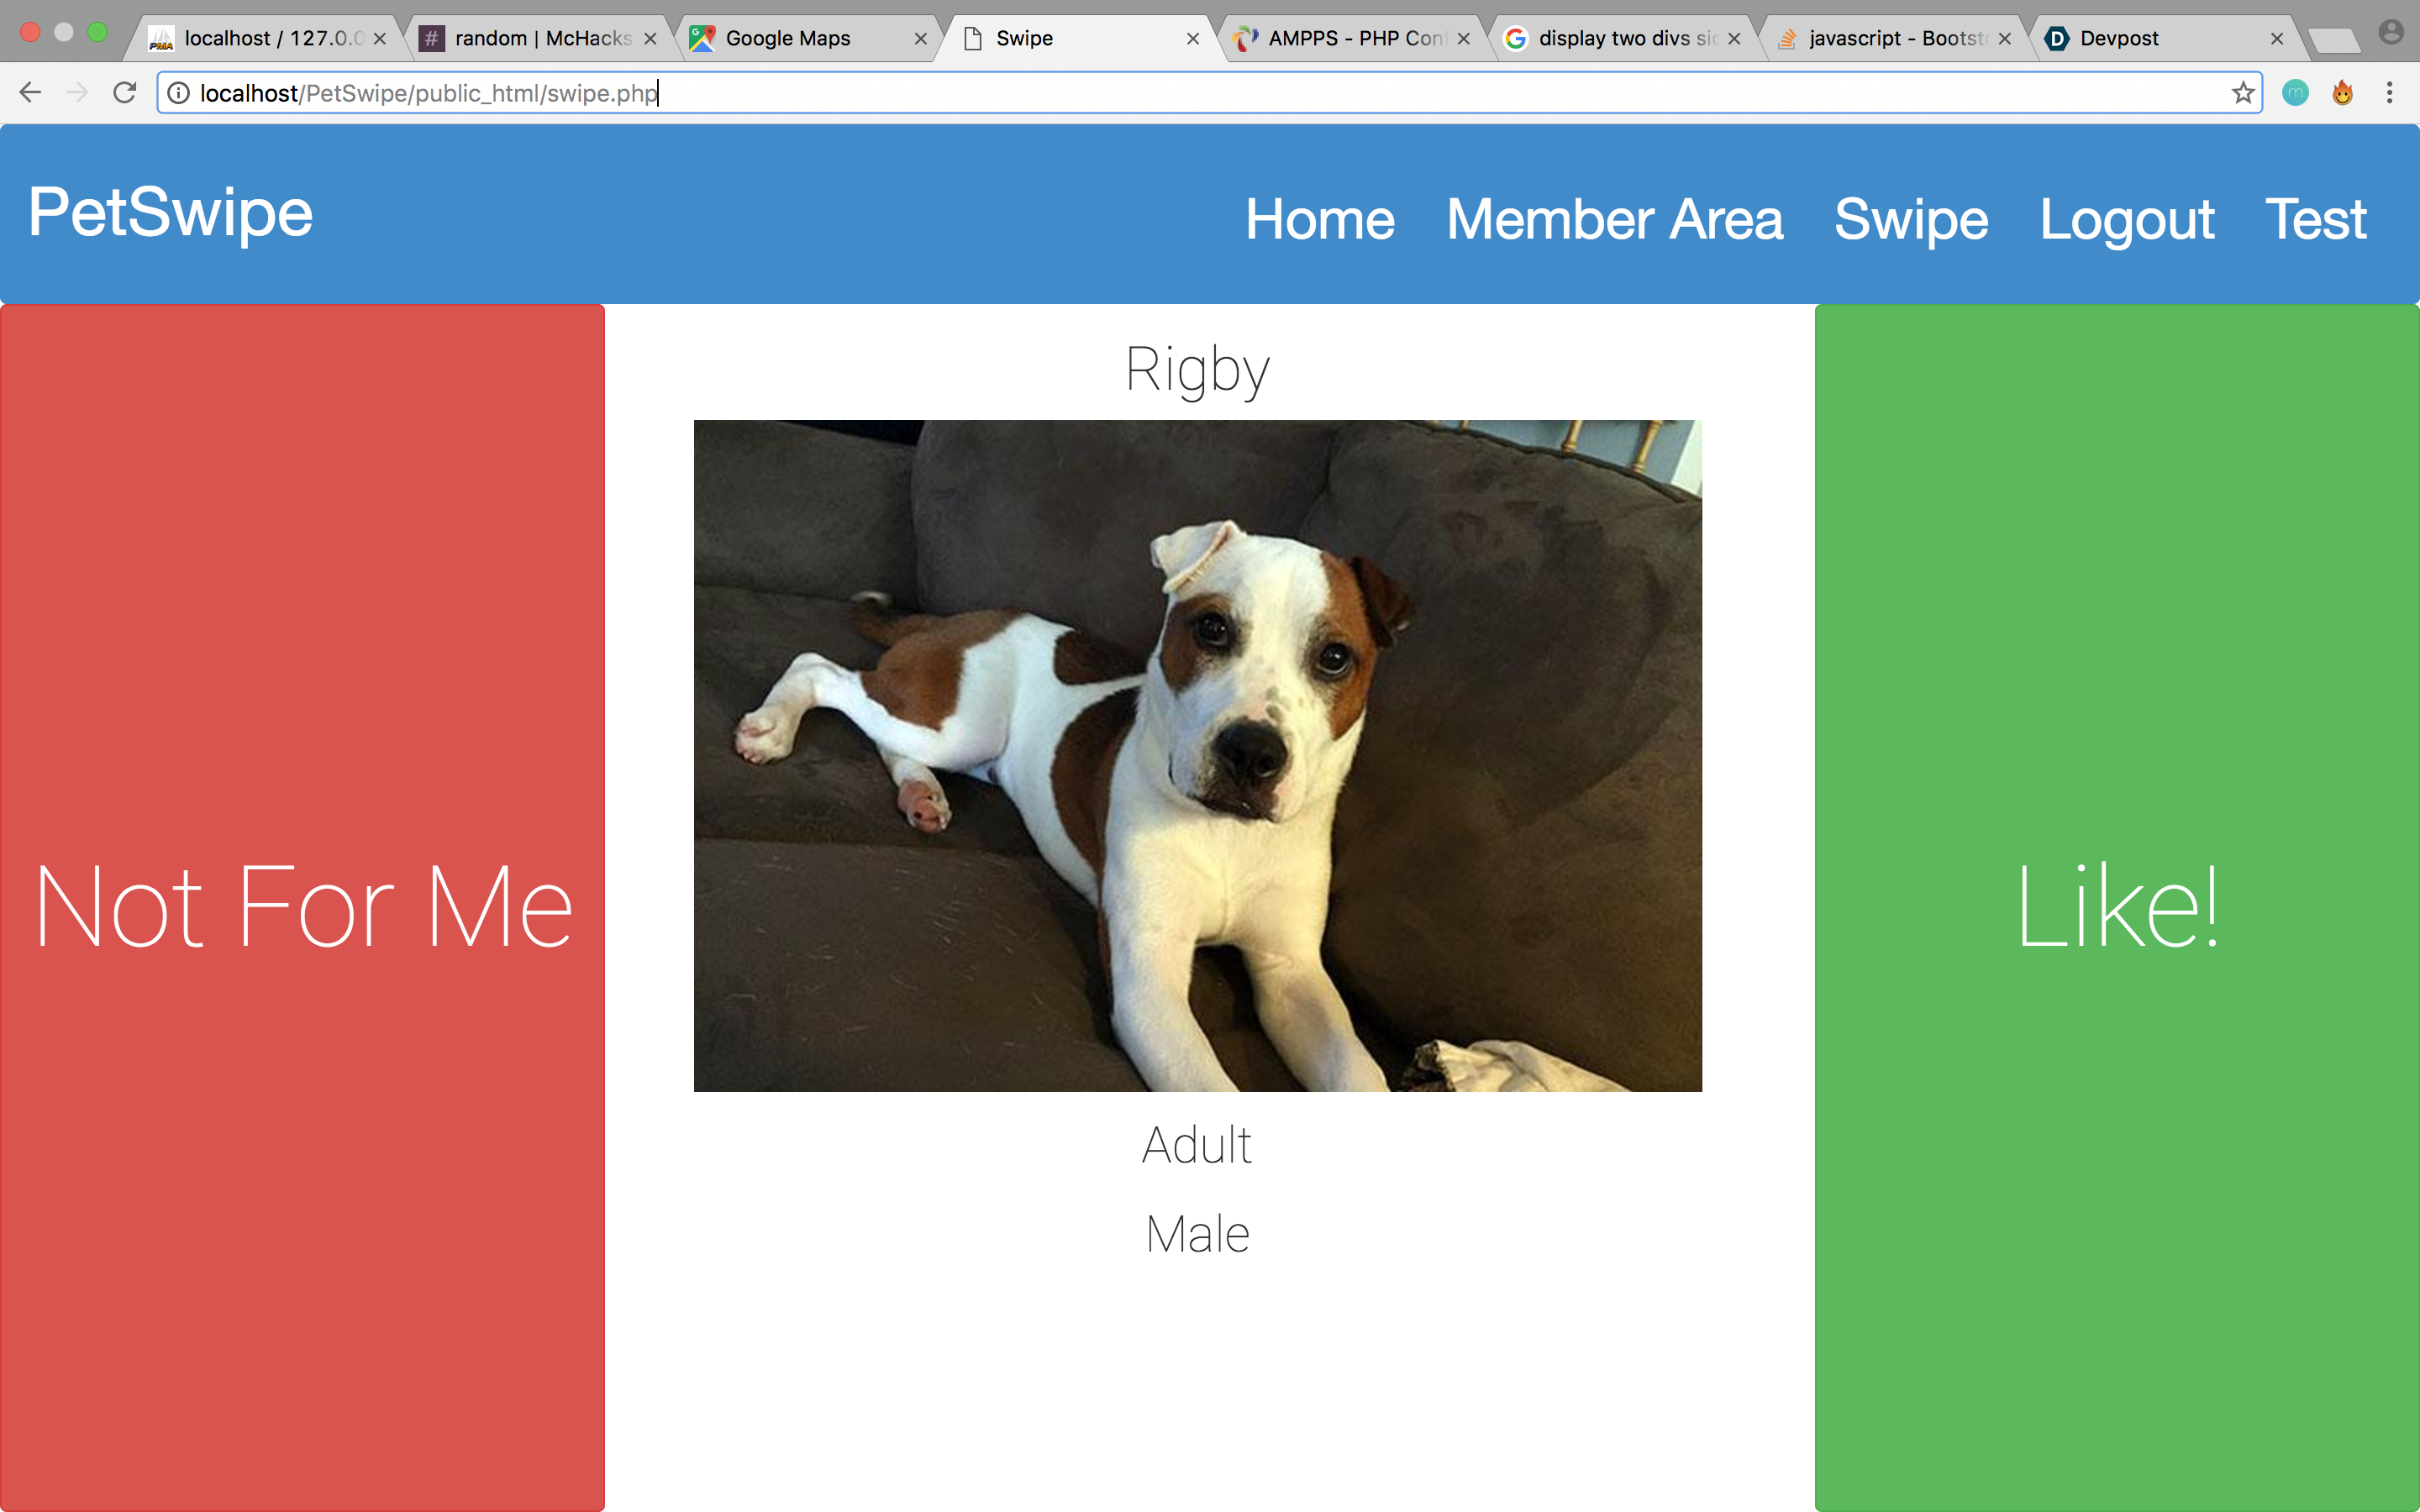Click the flame extension icon

[2342, 93]
